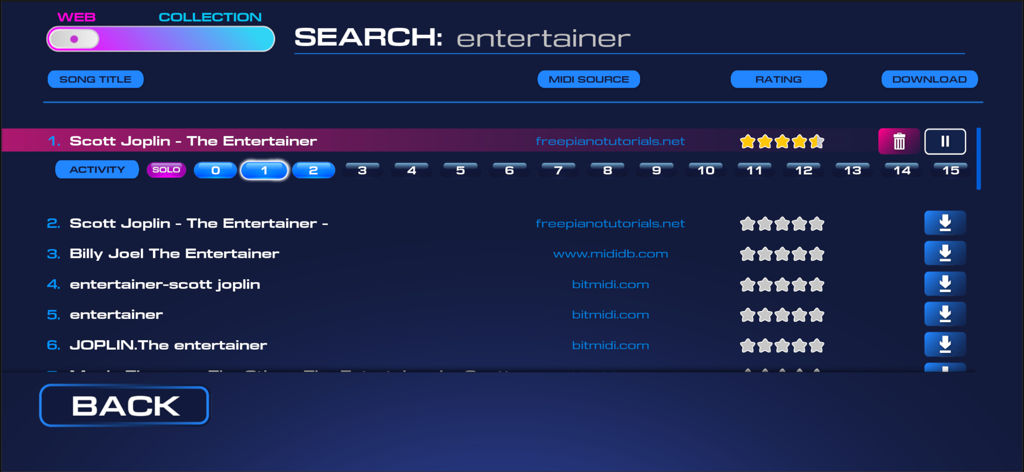Select Billy Joel The Entertainer title
This screenshot has height=472, width=1024.
(174, 254)
